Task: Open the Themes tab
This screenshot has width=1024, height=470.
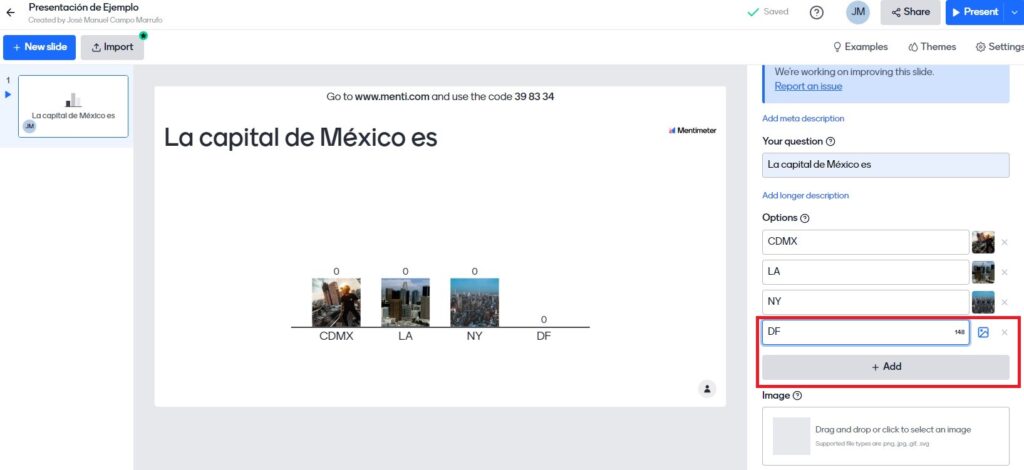Action: coord(932,47)
